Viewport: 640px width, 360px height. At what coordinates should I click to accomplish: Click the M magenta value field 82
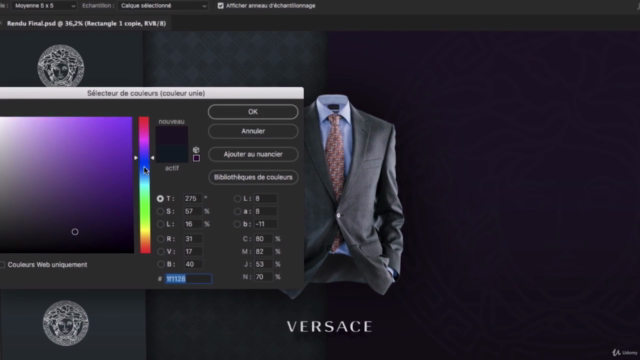click(263, 251)
